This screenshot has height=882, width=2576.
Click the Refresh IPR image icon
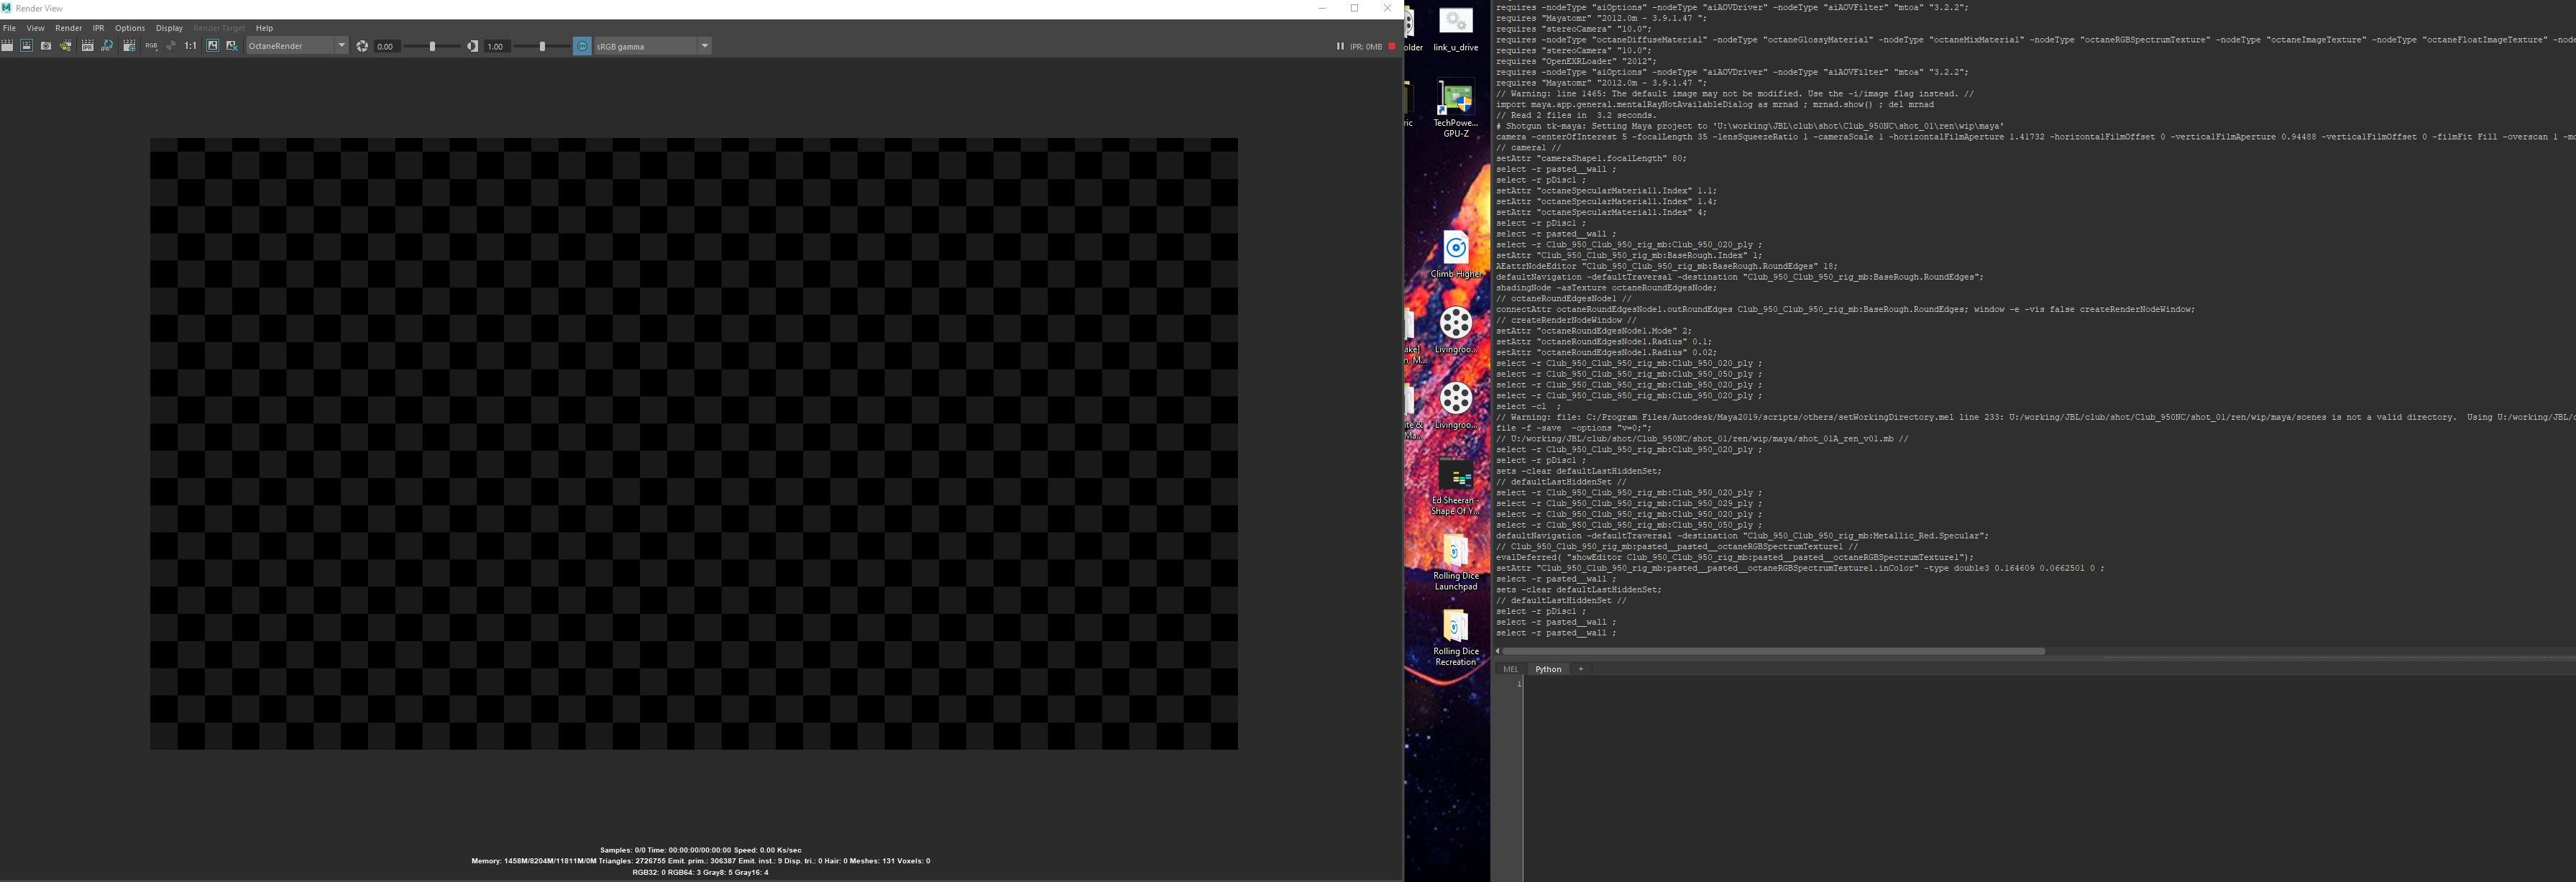[x=107, y=46]
